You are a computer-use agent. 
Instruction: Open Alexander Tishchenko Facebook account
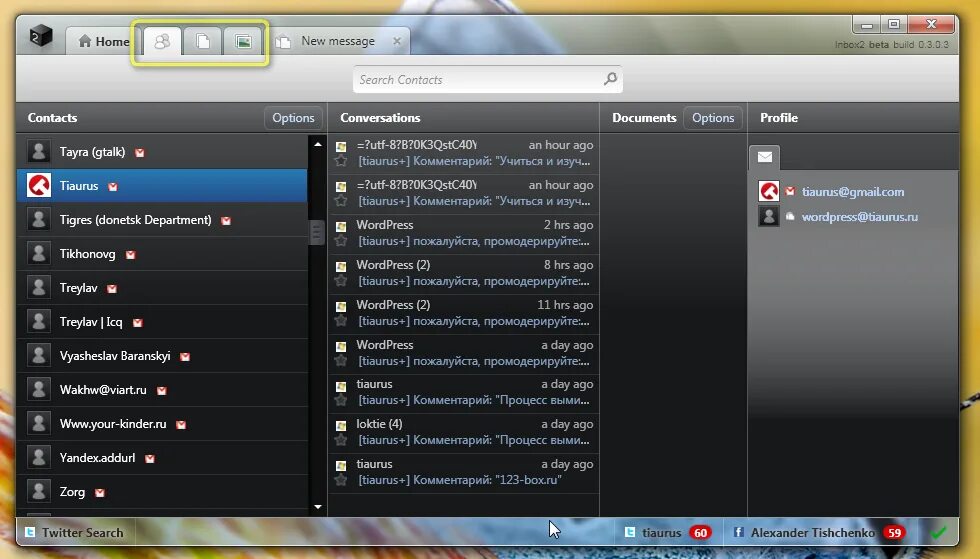click(x=812, y=533)
